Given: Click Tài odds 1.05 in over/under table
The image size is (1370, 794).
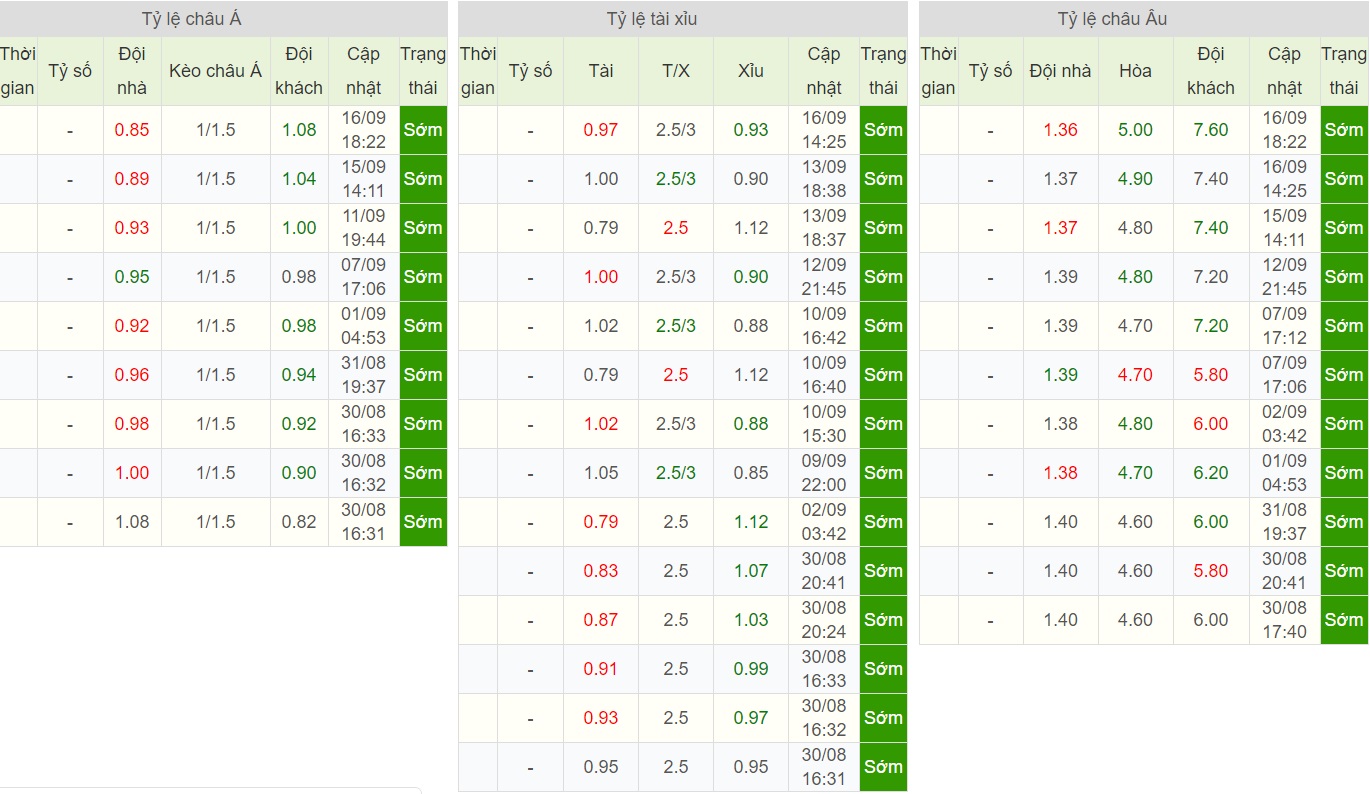Looking at the screenshot, I should [x=601, y=473].
